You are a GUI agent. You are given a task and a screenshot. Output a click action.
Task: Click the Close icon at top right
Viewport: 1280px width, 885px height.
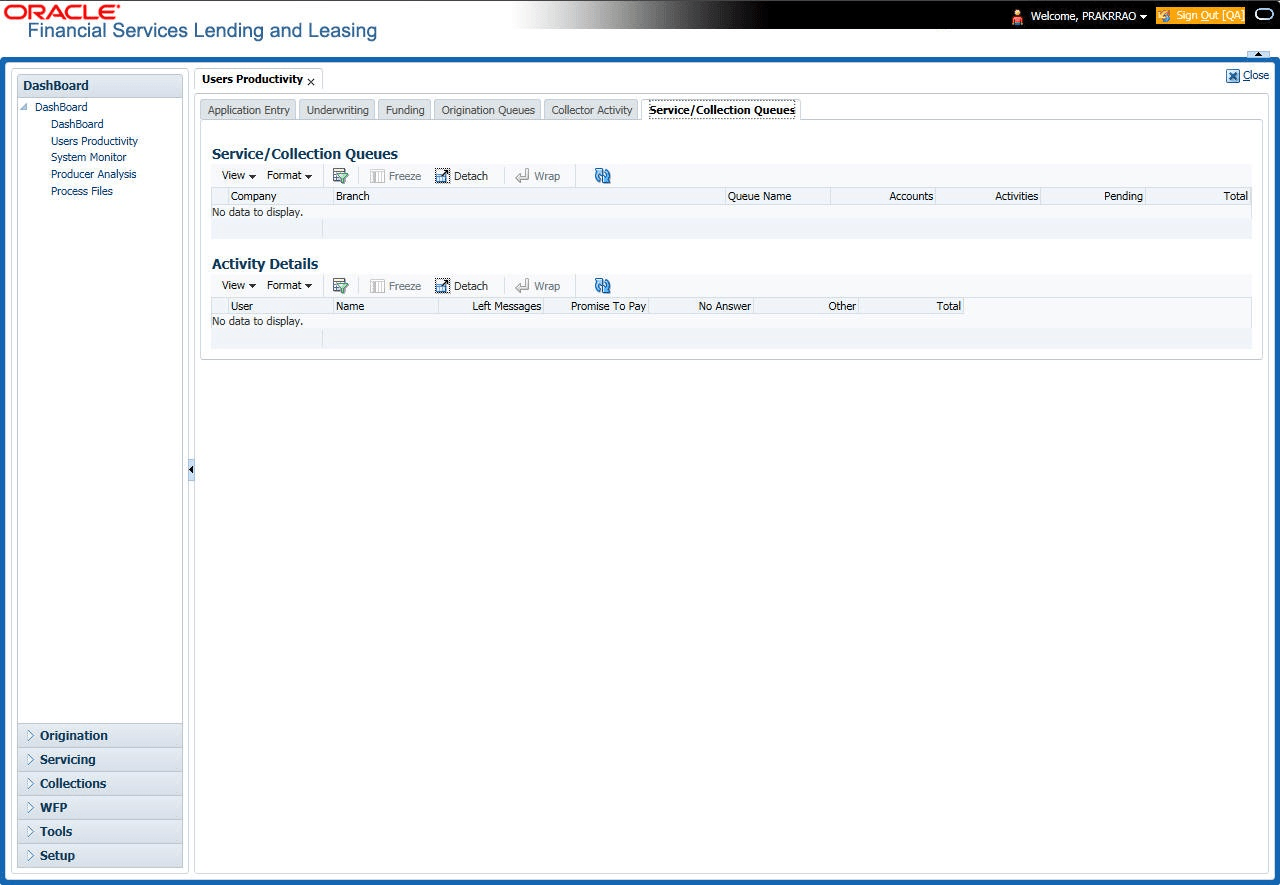click(1233, 76)
